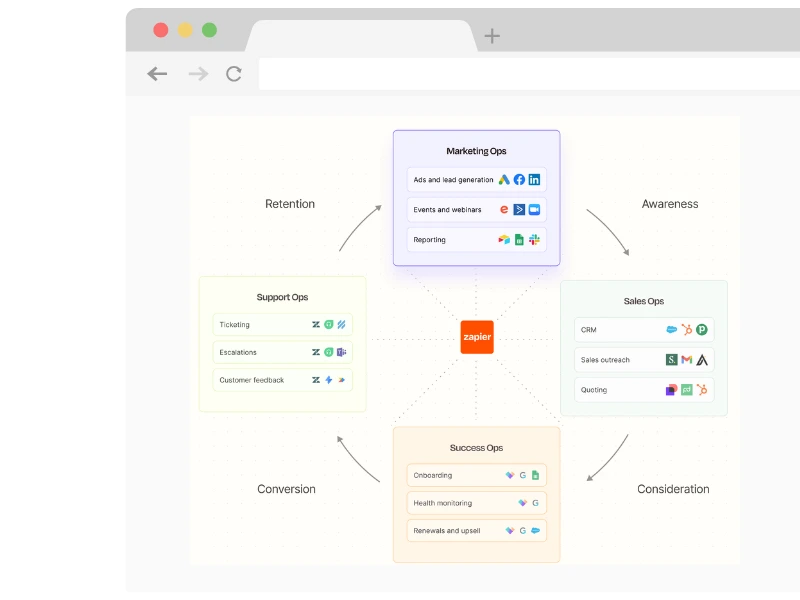Click the gem-shaped icon in Health monitoring row
This screenshot has height=600, width=800.
coord(522,503)
